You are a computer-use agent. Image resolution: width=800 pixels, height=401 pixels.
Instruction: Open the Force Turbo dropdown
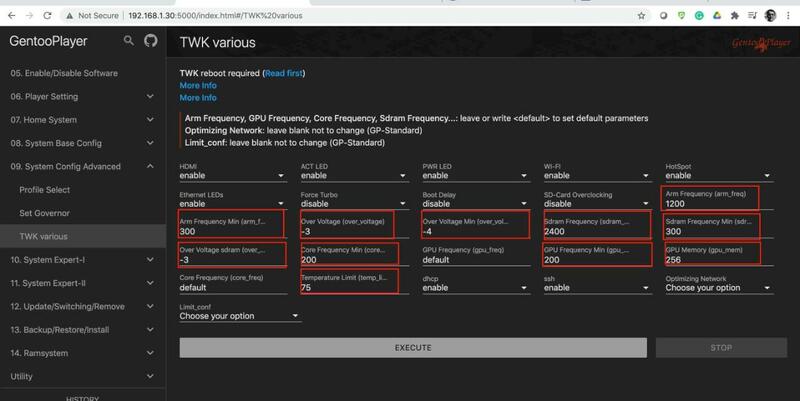tap(352, 203)
